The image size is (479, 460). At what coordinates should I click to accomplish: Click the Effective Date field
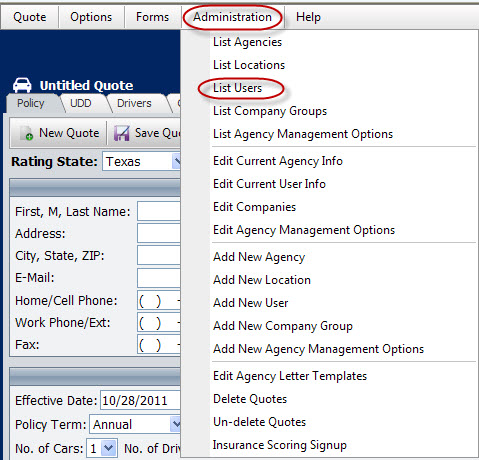[x=140, y=400]
